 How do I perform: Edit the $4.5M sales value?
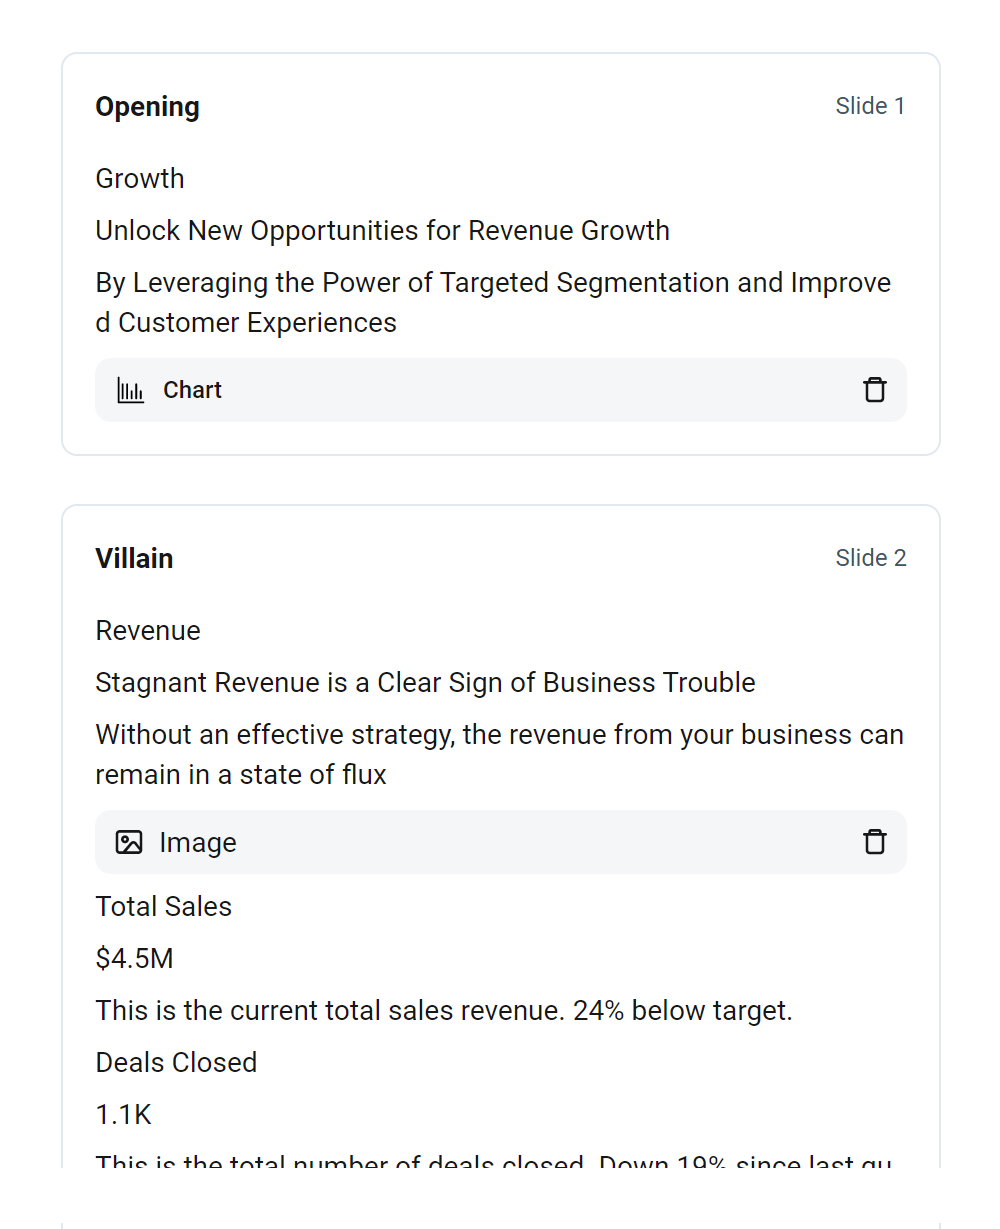(x=134, y=959)
